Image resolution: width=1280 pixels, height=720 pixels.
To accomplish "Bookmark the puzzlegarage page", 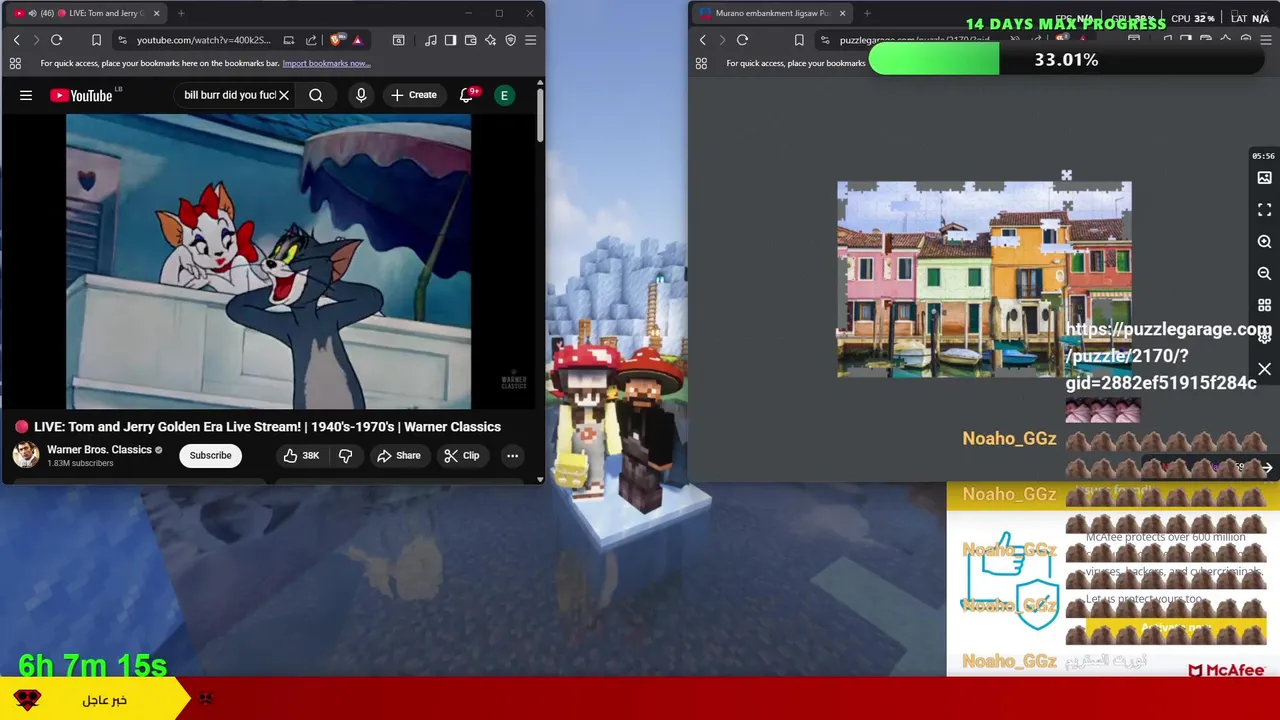I will click(x=799, y=40).
